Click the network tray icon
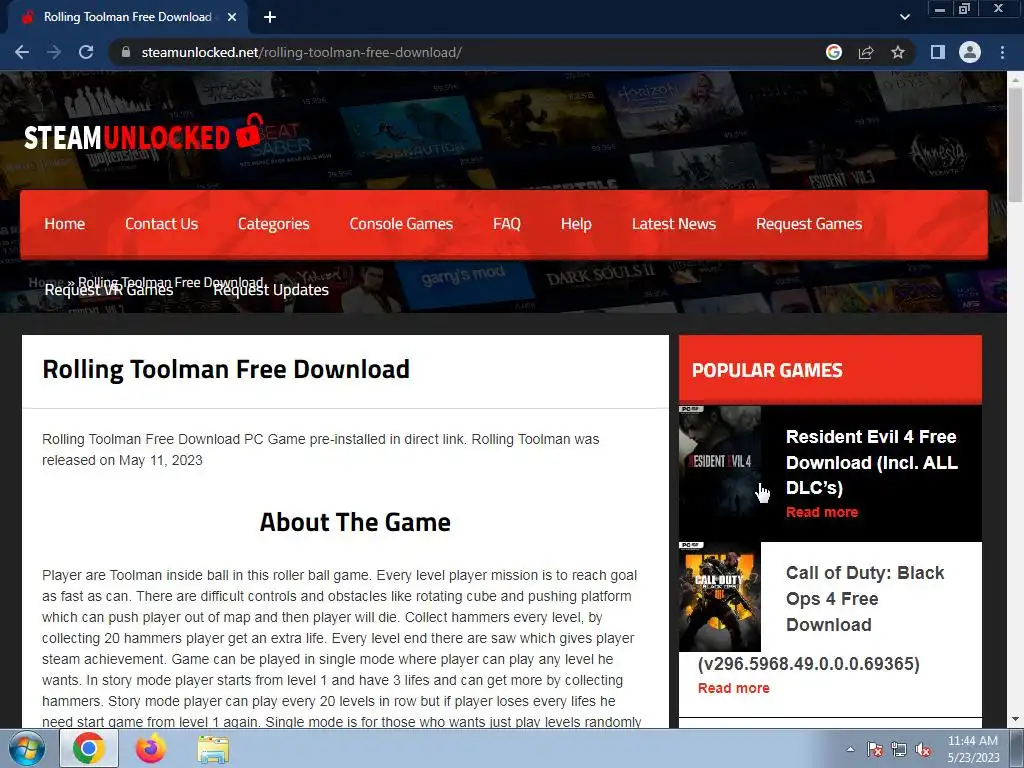Screen dimensions: 1024x768 click(899, 749)
